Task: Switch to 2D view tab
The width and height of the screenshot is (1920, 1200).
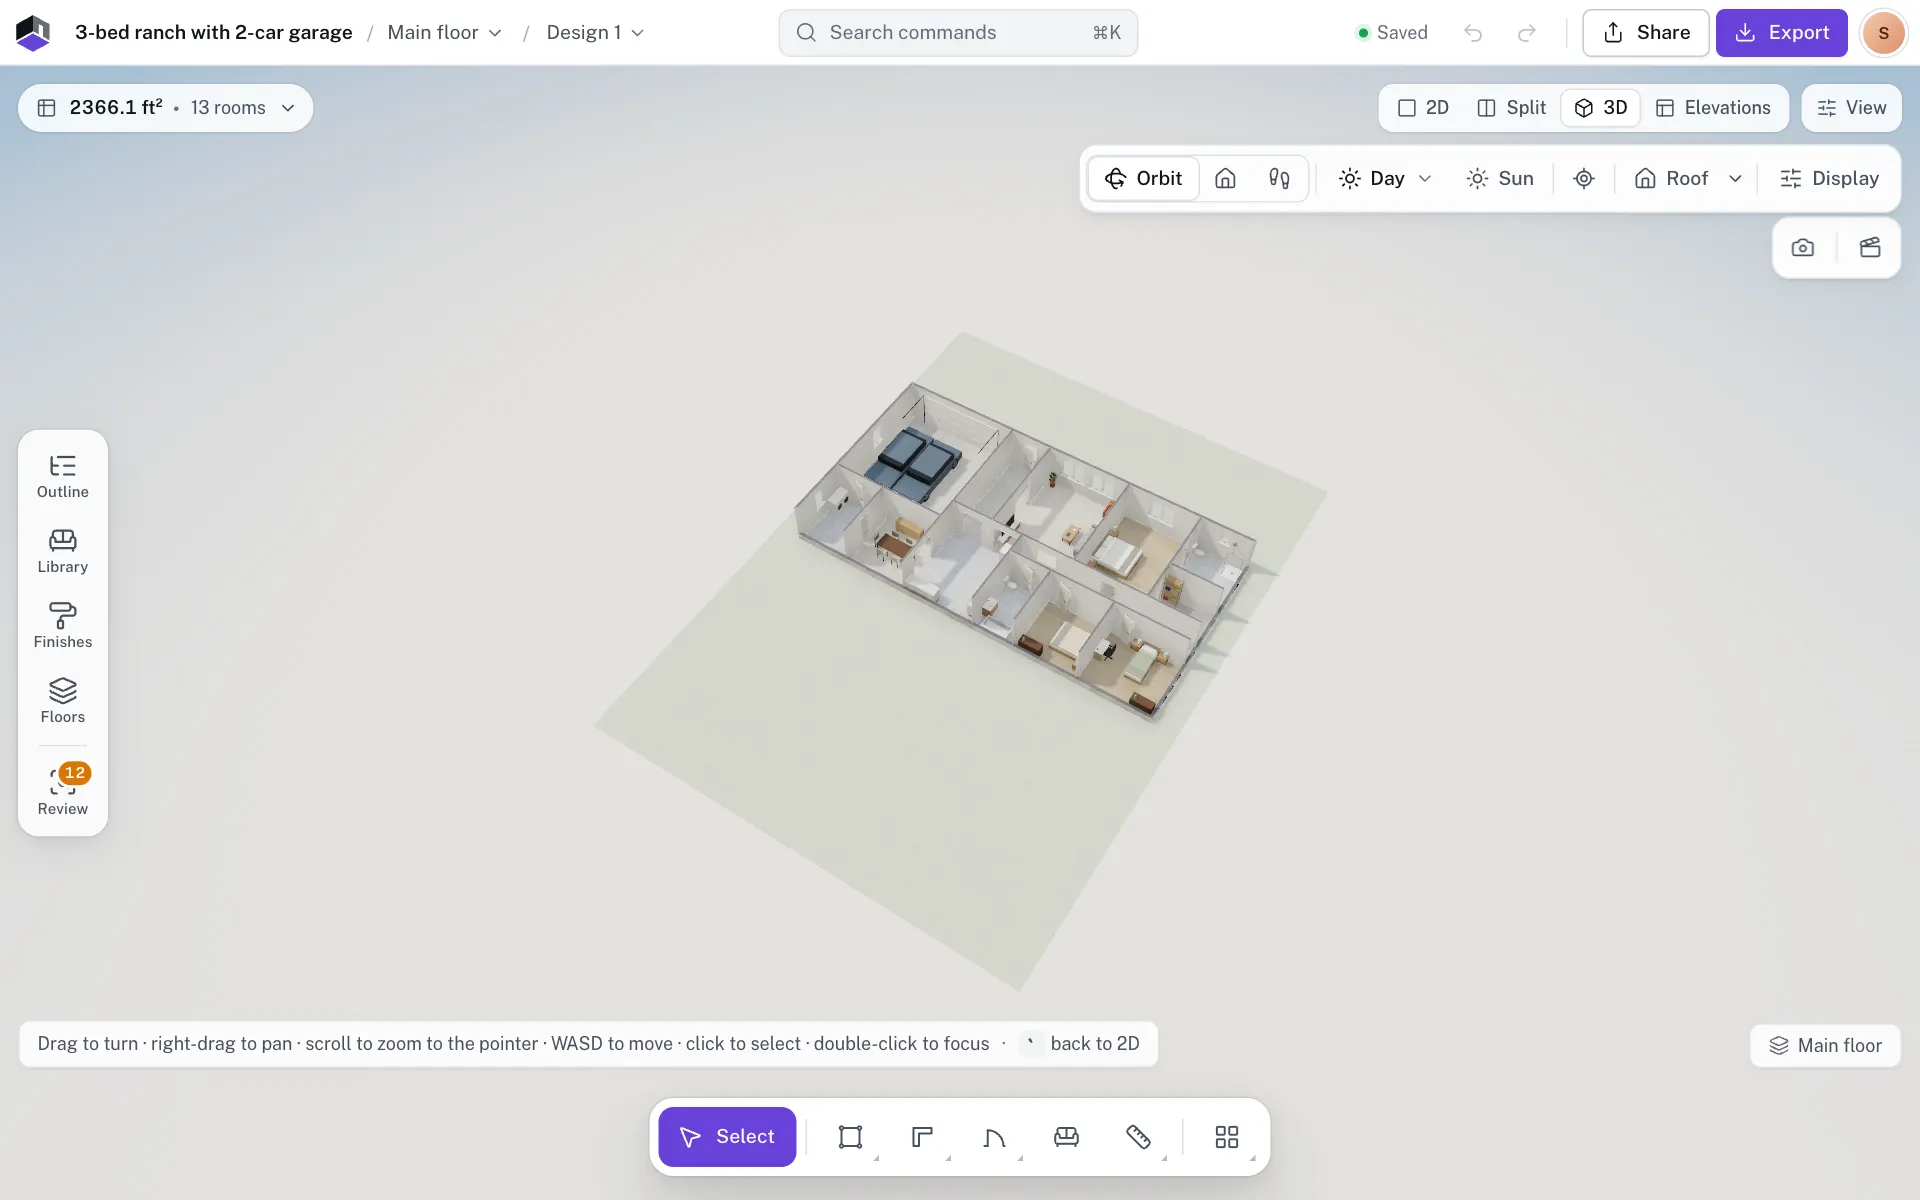Action: click(x=1423, y=108)
